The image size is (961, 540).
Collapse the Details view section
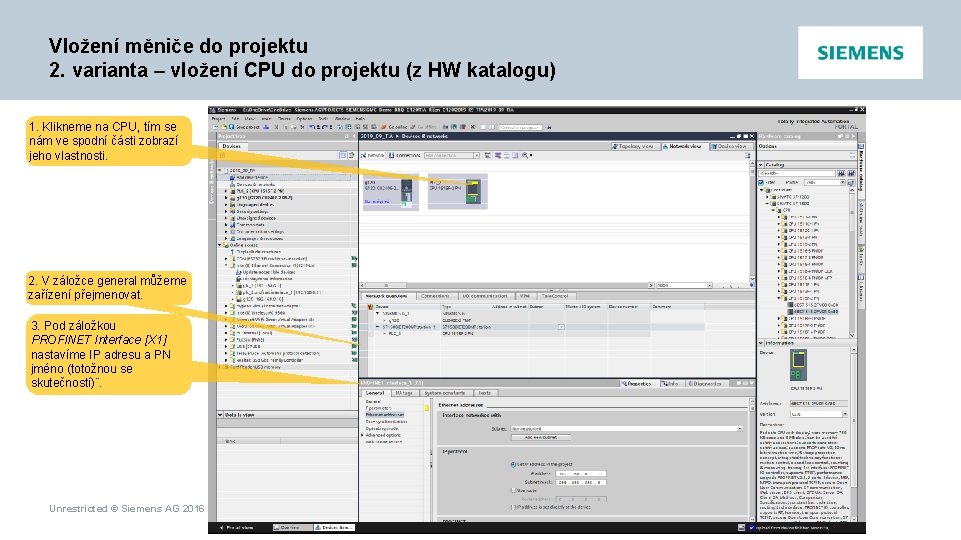(x=221, y=415)
